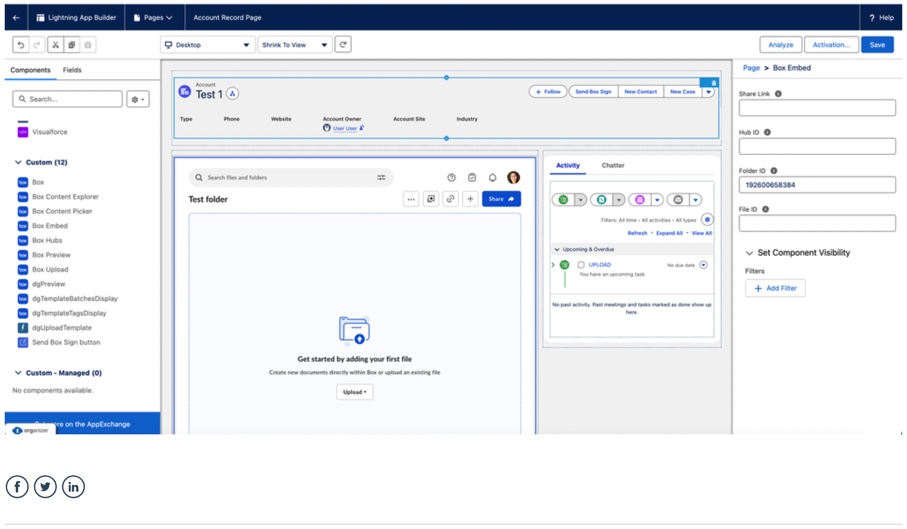The width and height of the screenshot is (907, 529).
Task: Click the redo icon
Action: pyautogui.click(x=37, y=45)
